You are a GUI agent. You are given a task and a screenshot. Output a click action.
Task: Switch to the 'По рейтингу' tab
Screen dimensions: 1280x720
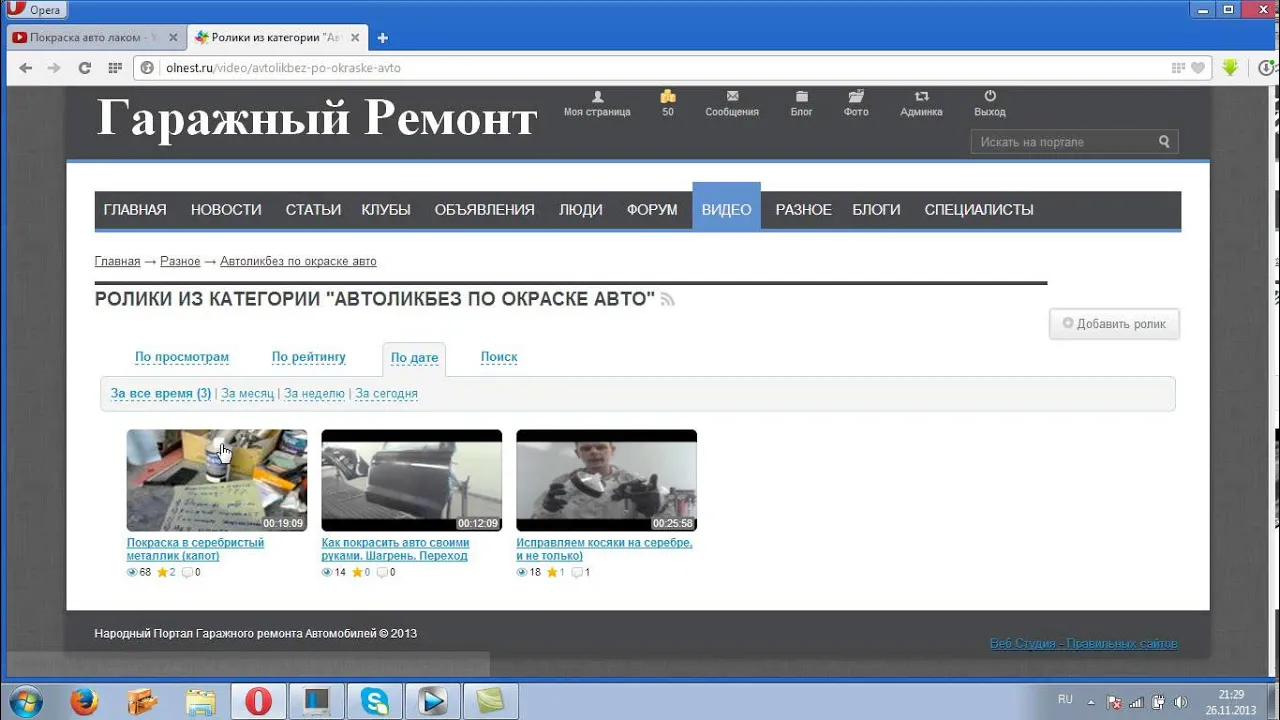(309, 357)
